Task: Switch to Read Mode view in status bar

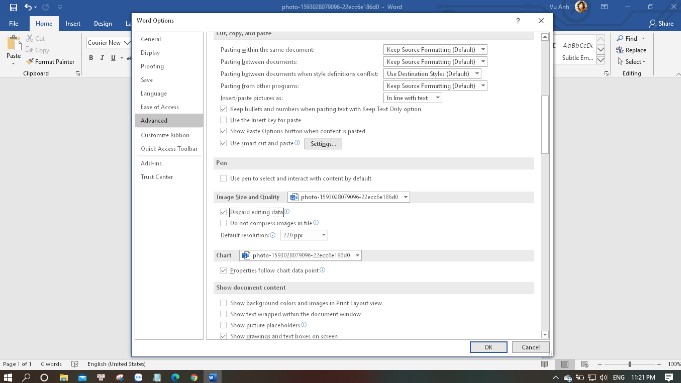Action: click(x=544, y=364)
